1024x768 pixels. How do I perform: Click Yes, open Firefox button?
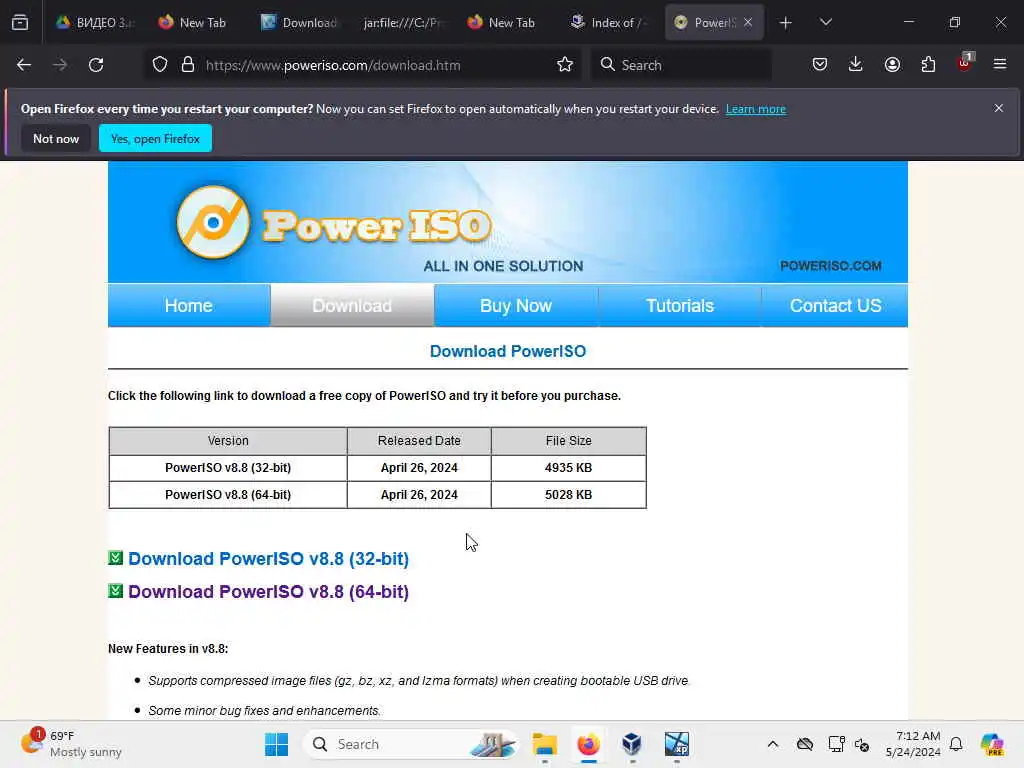click(155, 138)
